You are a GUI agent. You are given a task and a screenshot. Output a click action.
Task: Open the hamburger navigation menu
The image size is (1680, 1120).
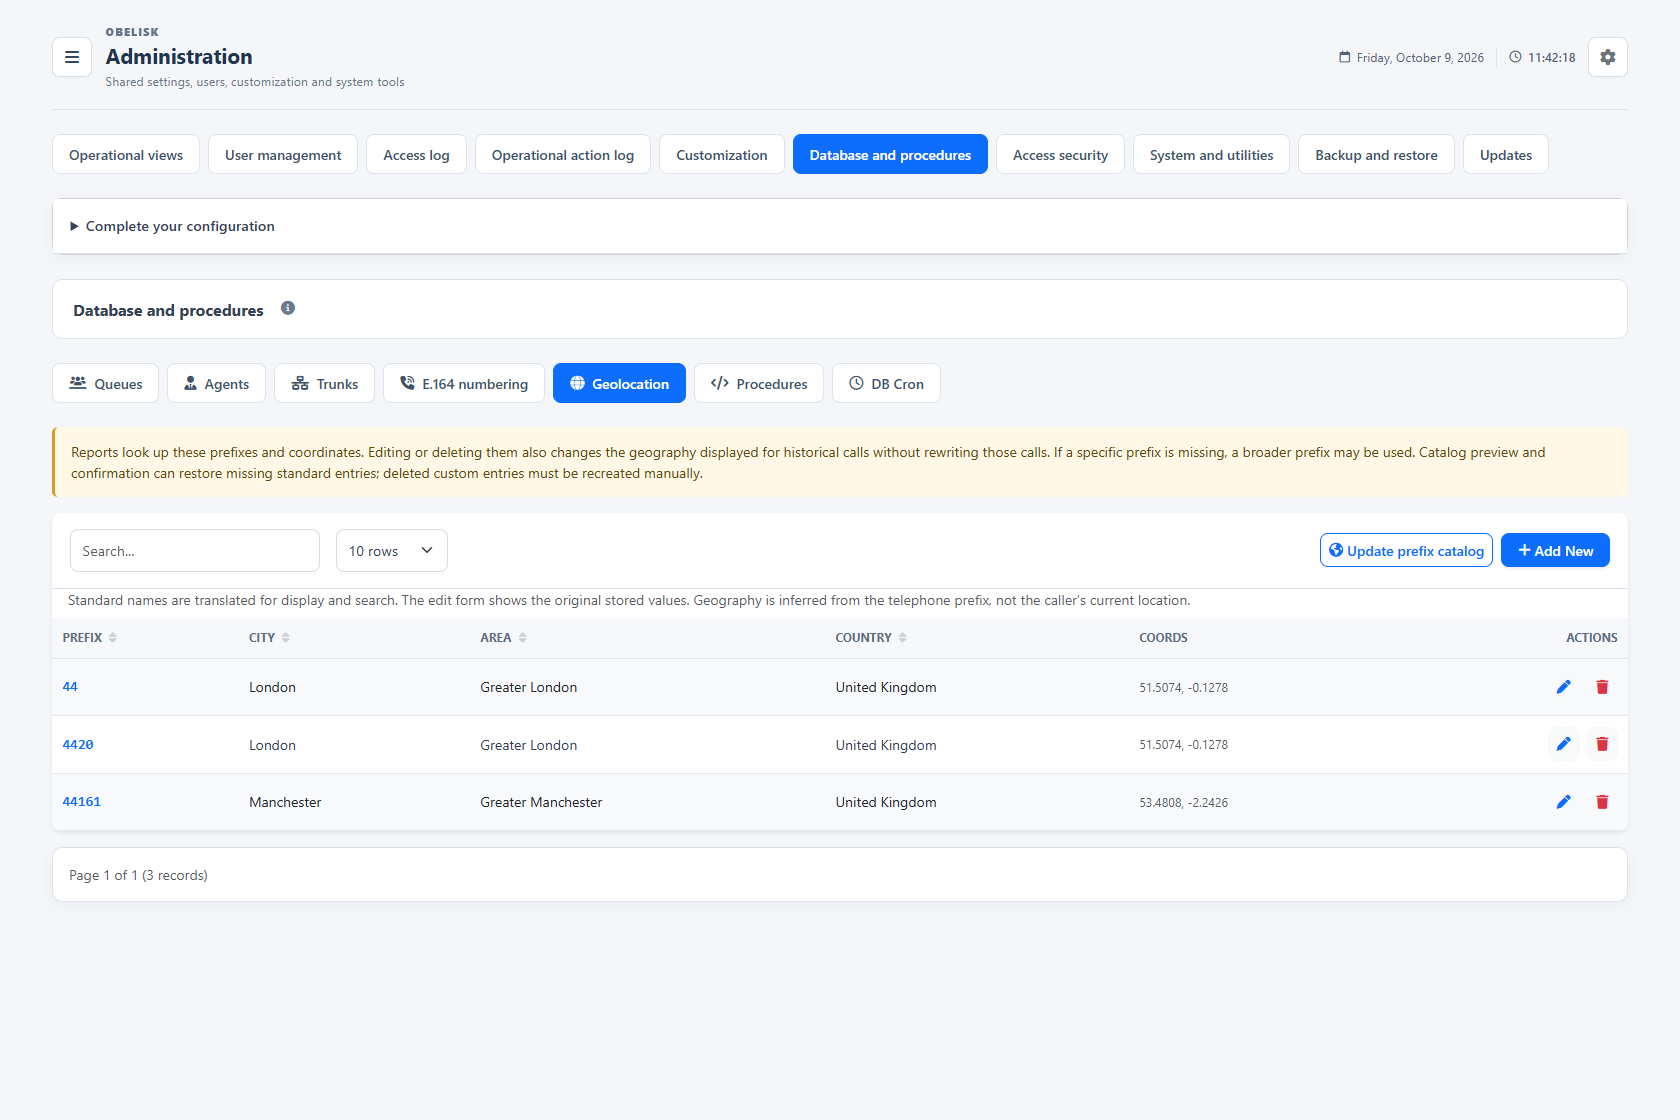click(x=72, y=57)
